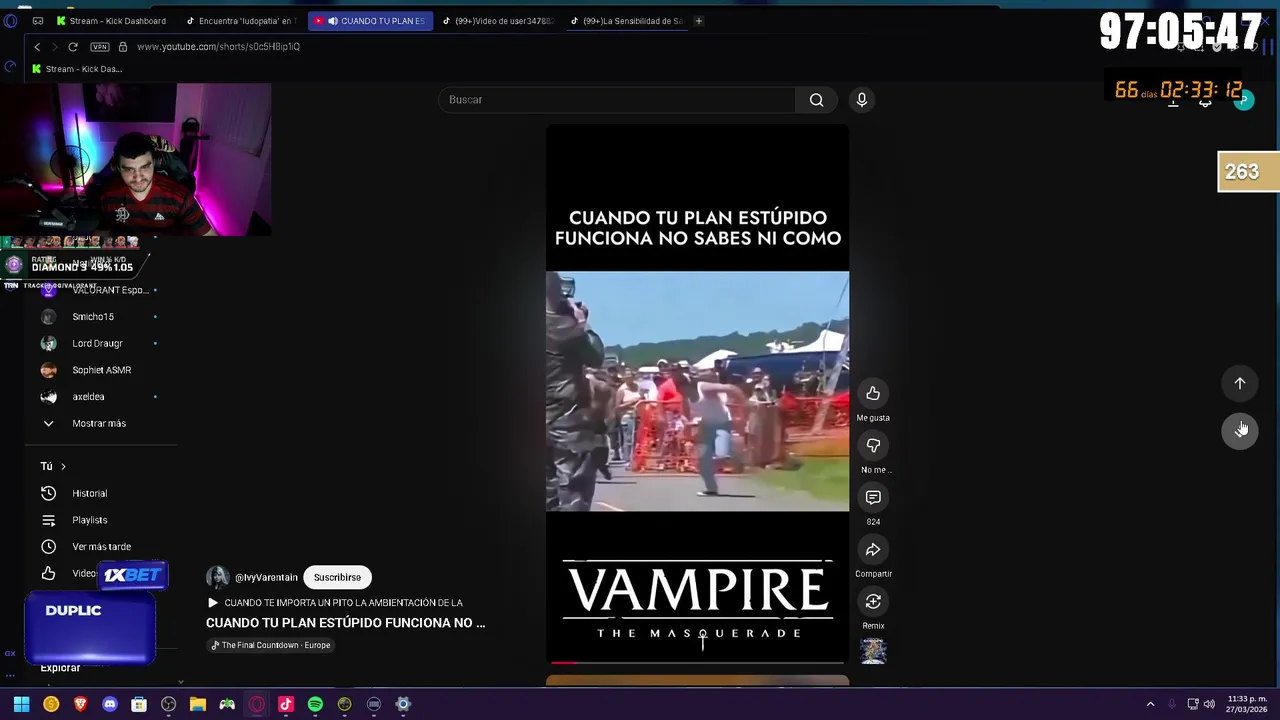1280x720 pixels.
Task: Open Ver más tarde in the sidebar
Action: coord(100,547)
